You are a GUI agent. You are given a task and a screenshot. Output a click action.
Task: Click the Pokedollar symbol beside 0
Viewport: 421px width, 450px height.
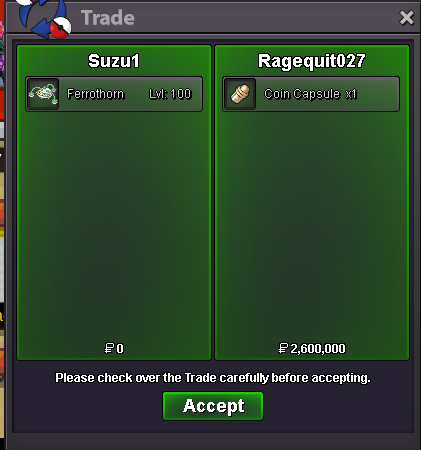[x=109, y=348]
